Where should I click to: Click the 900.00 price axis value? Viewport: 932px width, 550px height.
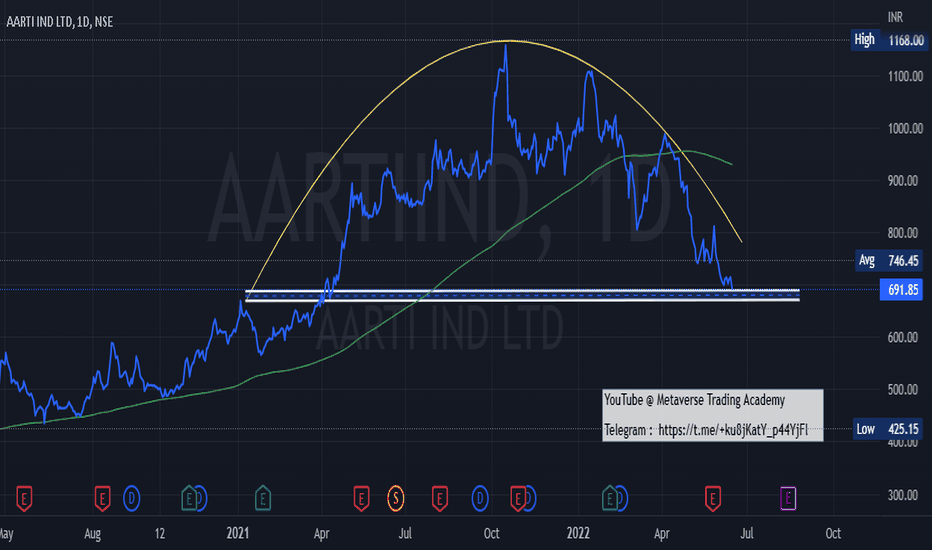tap(903, 181)
